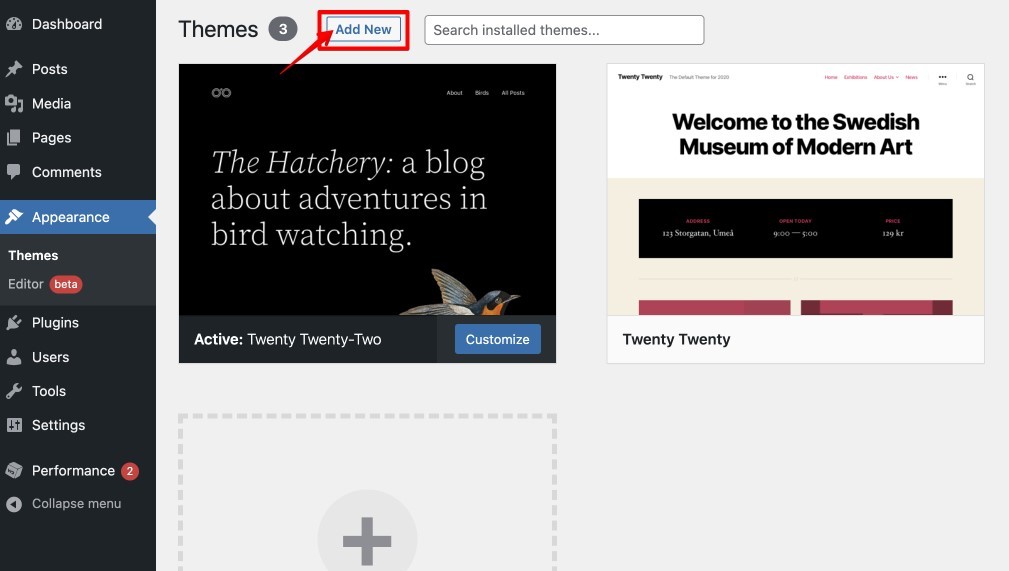Click the themes count badge 3
The width and height of the screenshot is (1009, 571).
(282, 29)
